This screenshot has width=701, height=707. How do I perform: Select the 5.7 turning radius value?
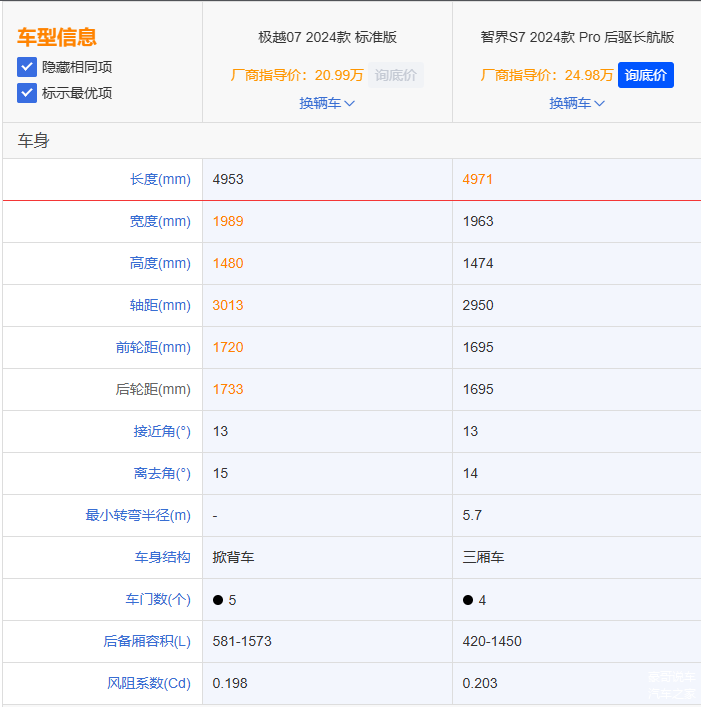(x=472, y=515)
